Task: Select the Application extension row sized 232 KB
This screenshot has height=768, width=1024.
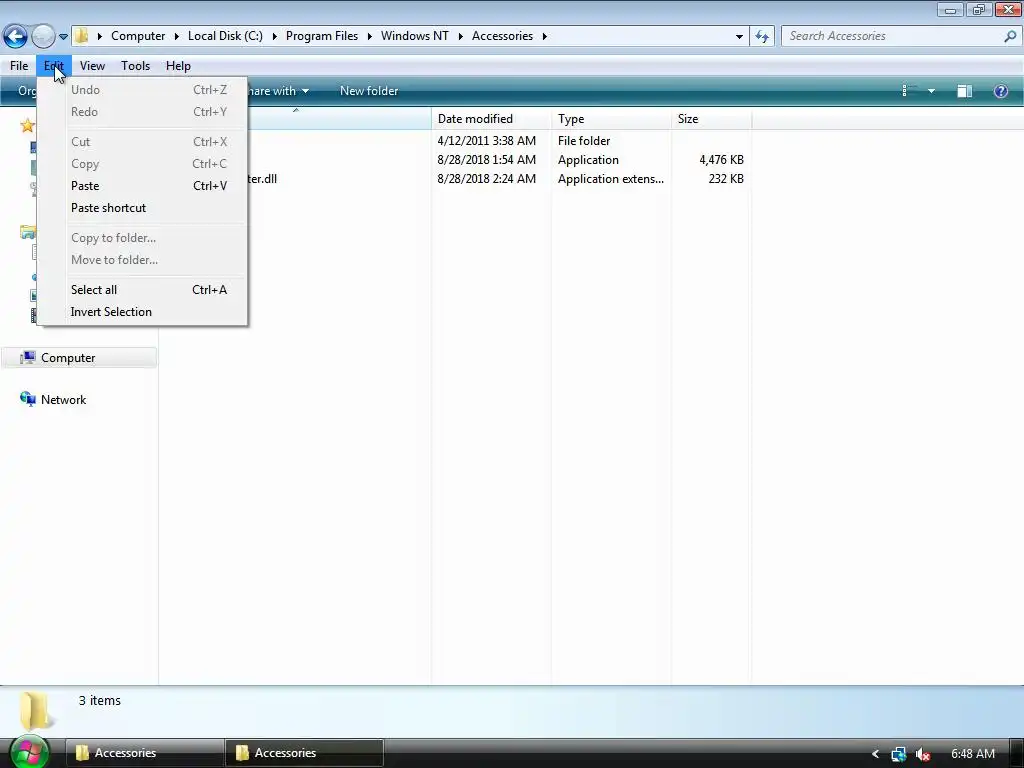Action: (x=500, y=179)
